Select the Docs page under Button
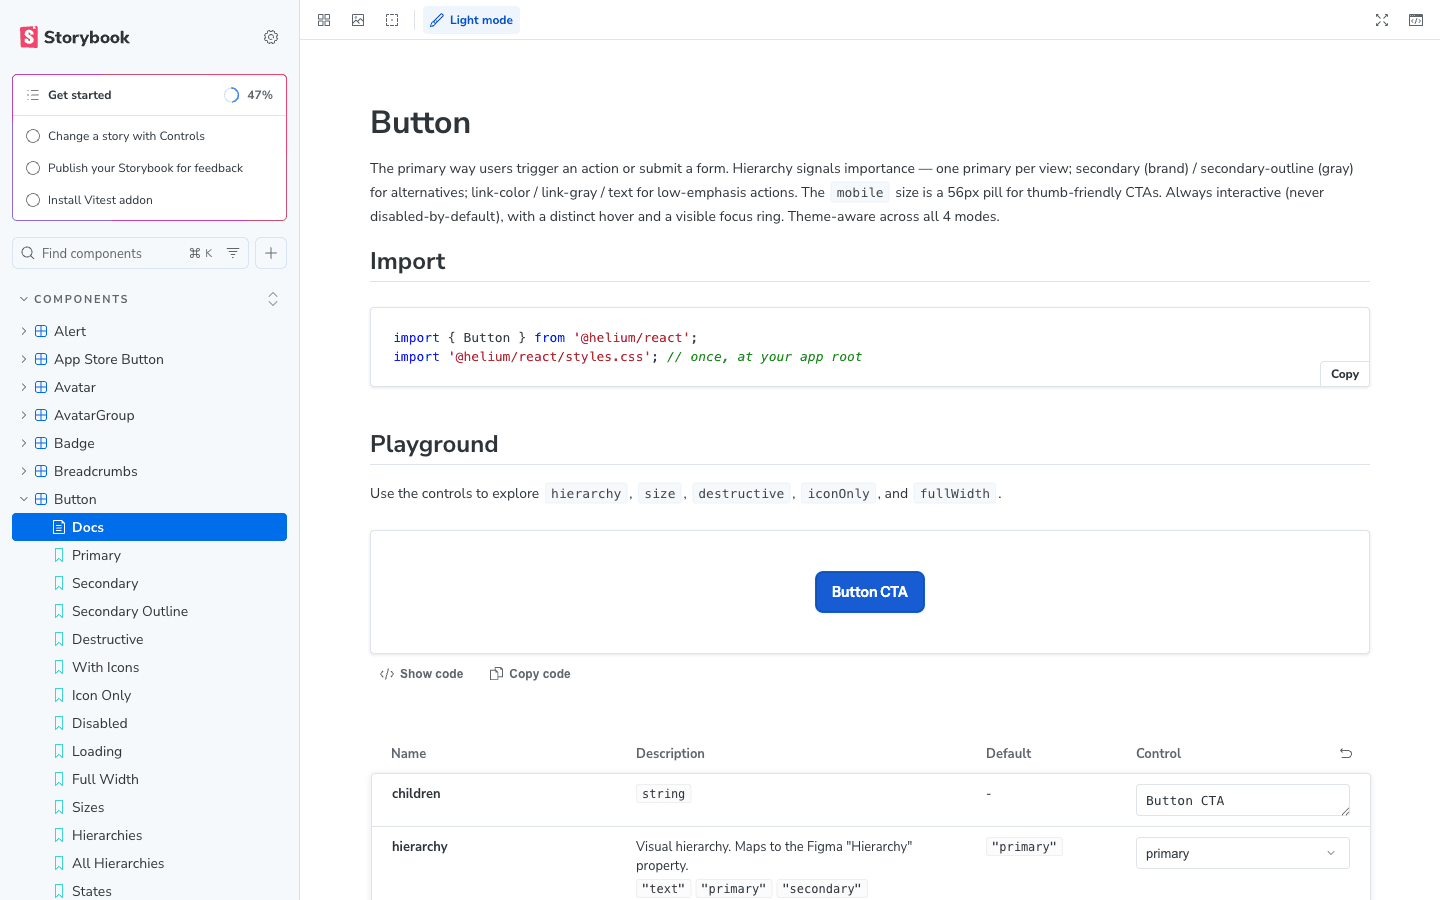The height and width of the screenshot is (900, 1440). [149, 527]
